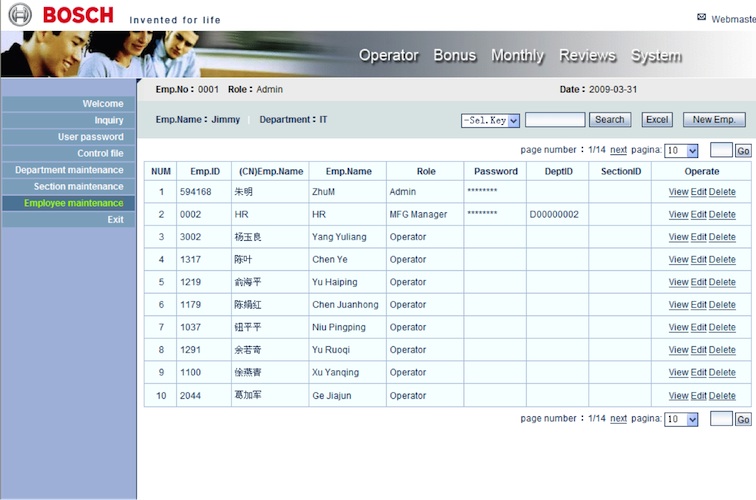Image resolution: width=756 pixels, height=500 pixels.
Task: Open the Operator menu
Action: tap(388, 56)
